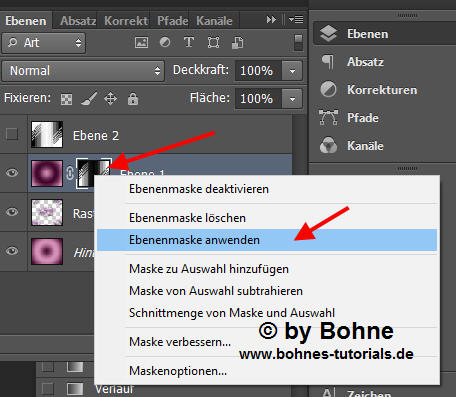This screenshot has width=456, height=397.
Task: Open the Normal blend mode dropdown
Action: [83, 71]
